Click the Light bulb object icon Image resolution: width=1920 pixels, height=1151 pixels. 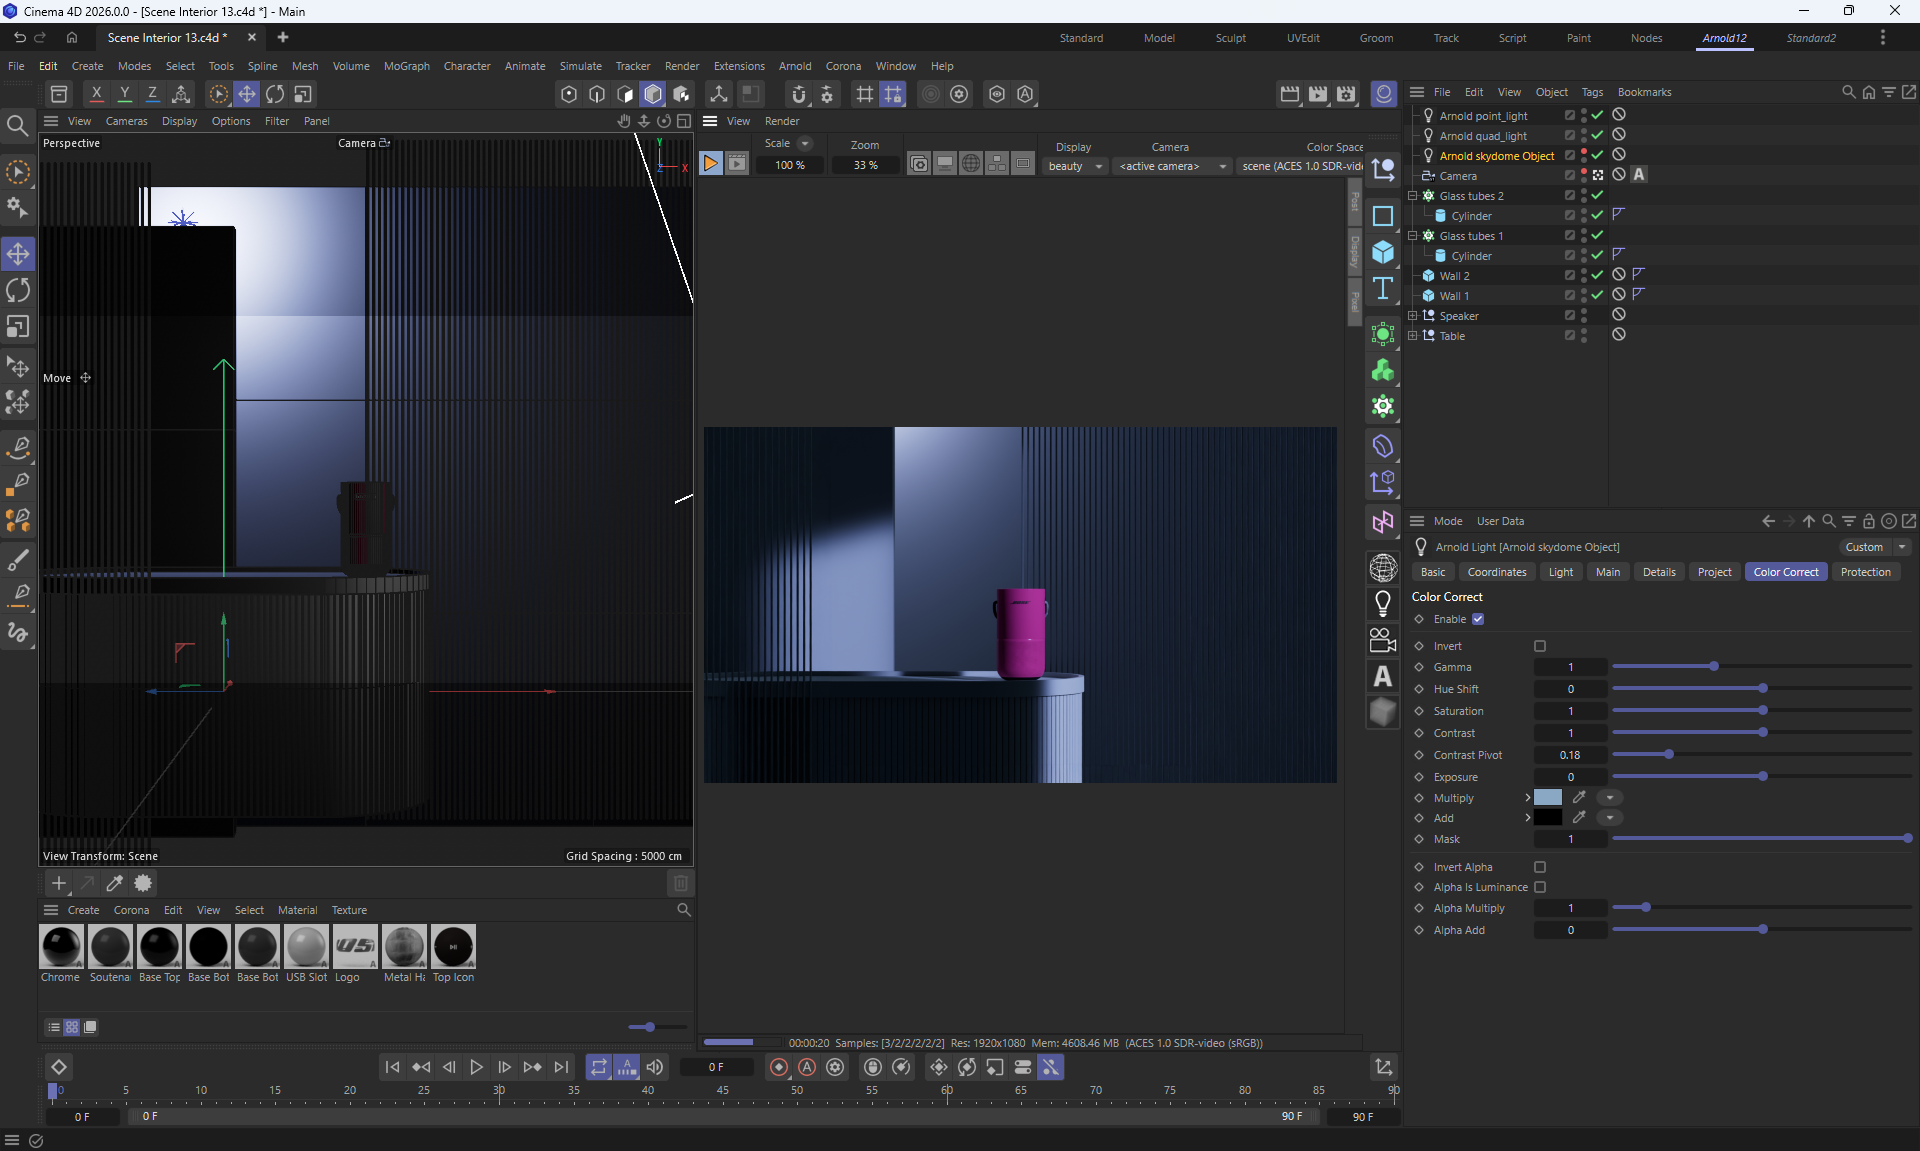1383,604
